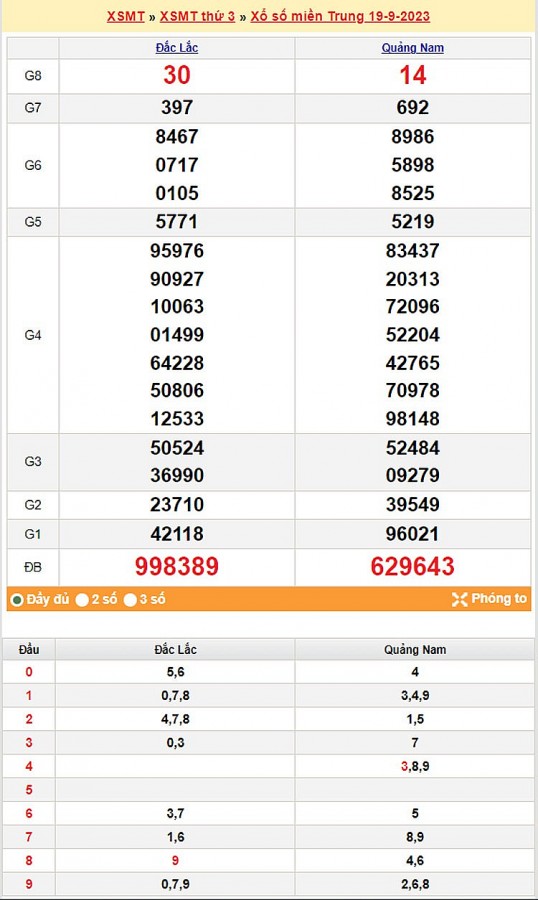The height and width of the screenshot is (900, 538).
Task: Click G4 number 70978
Action: click(413, 390)
